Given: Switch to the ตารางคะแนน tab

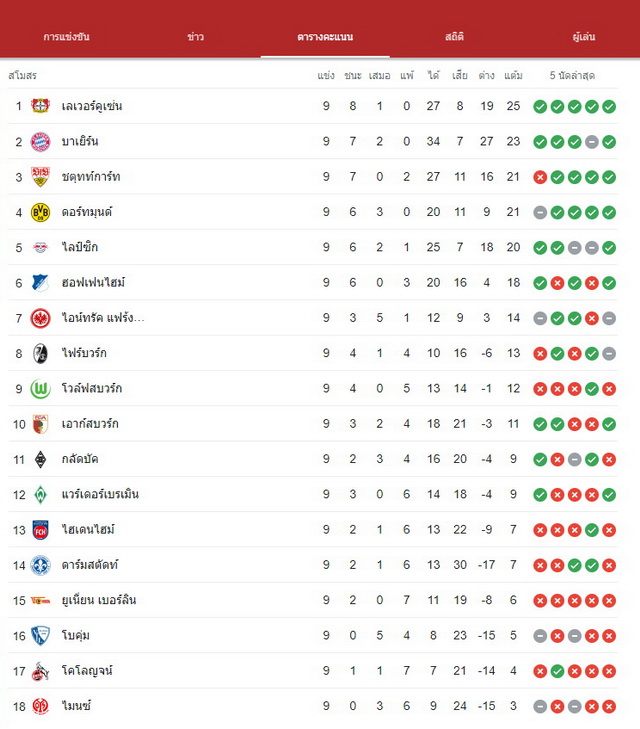Looking at the screenshot, I should 325,37.
